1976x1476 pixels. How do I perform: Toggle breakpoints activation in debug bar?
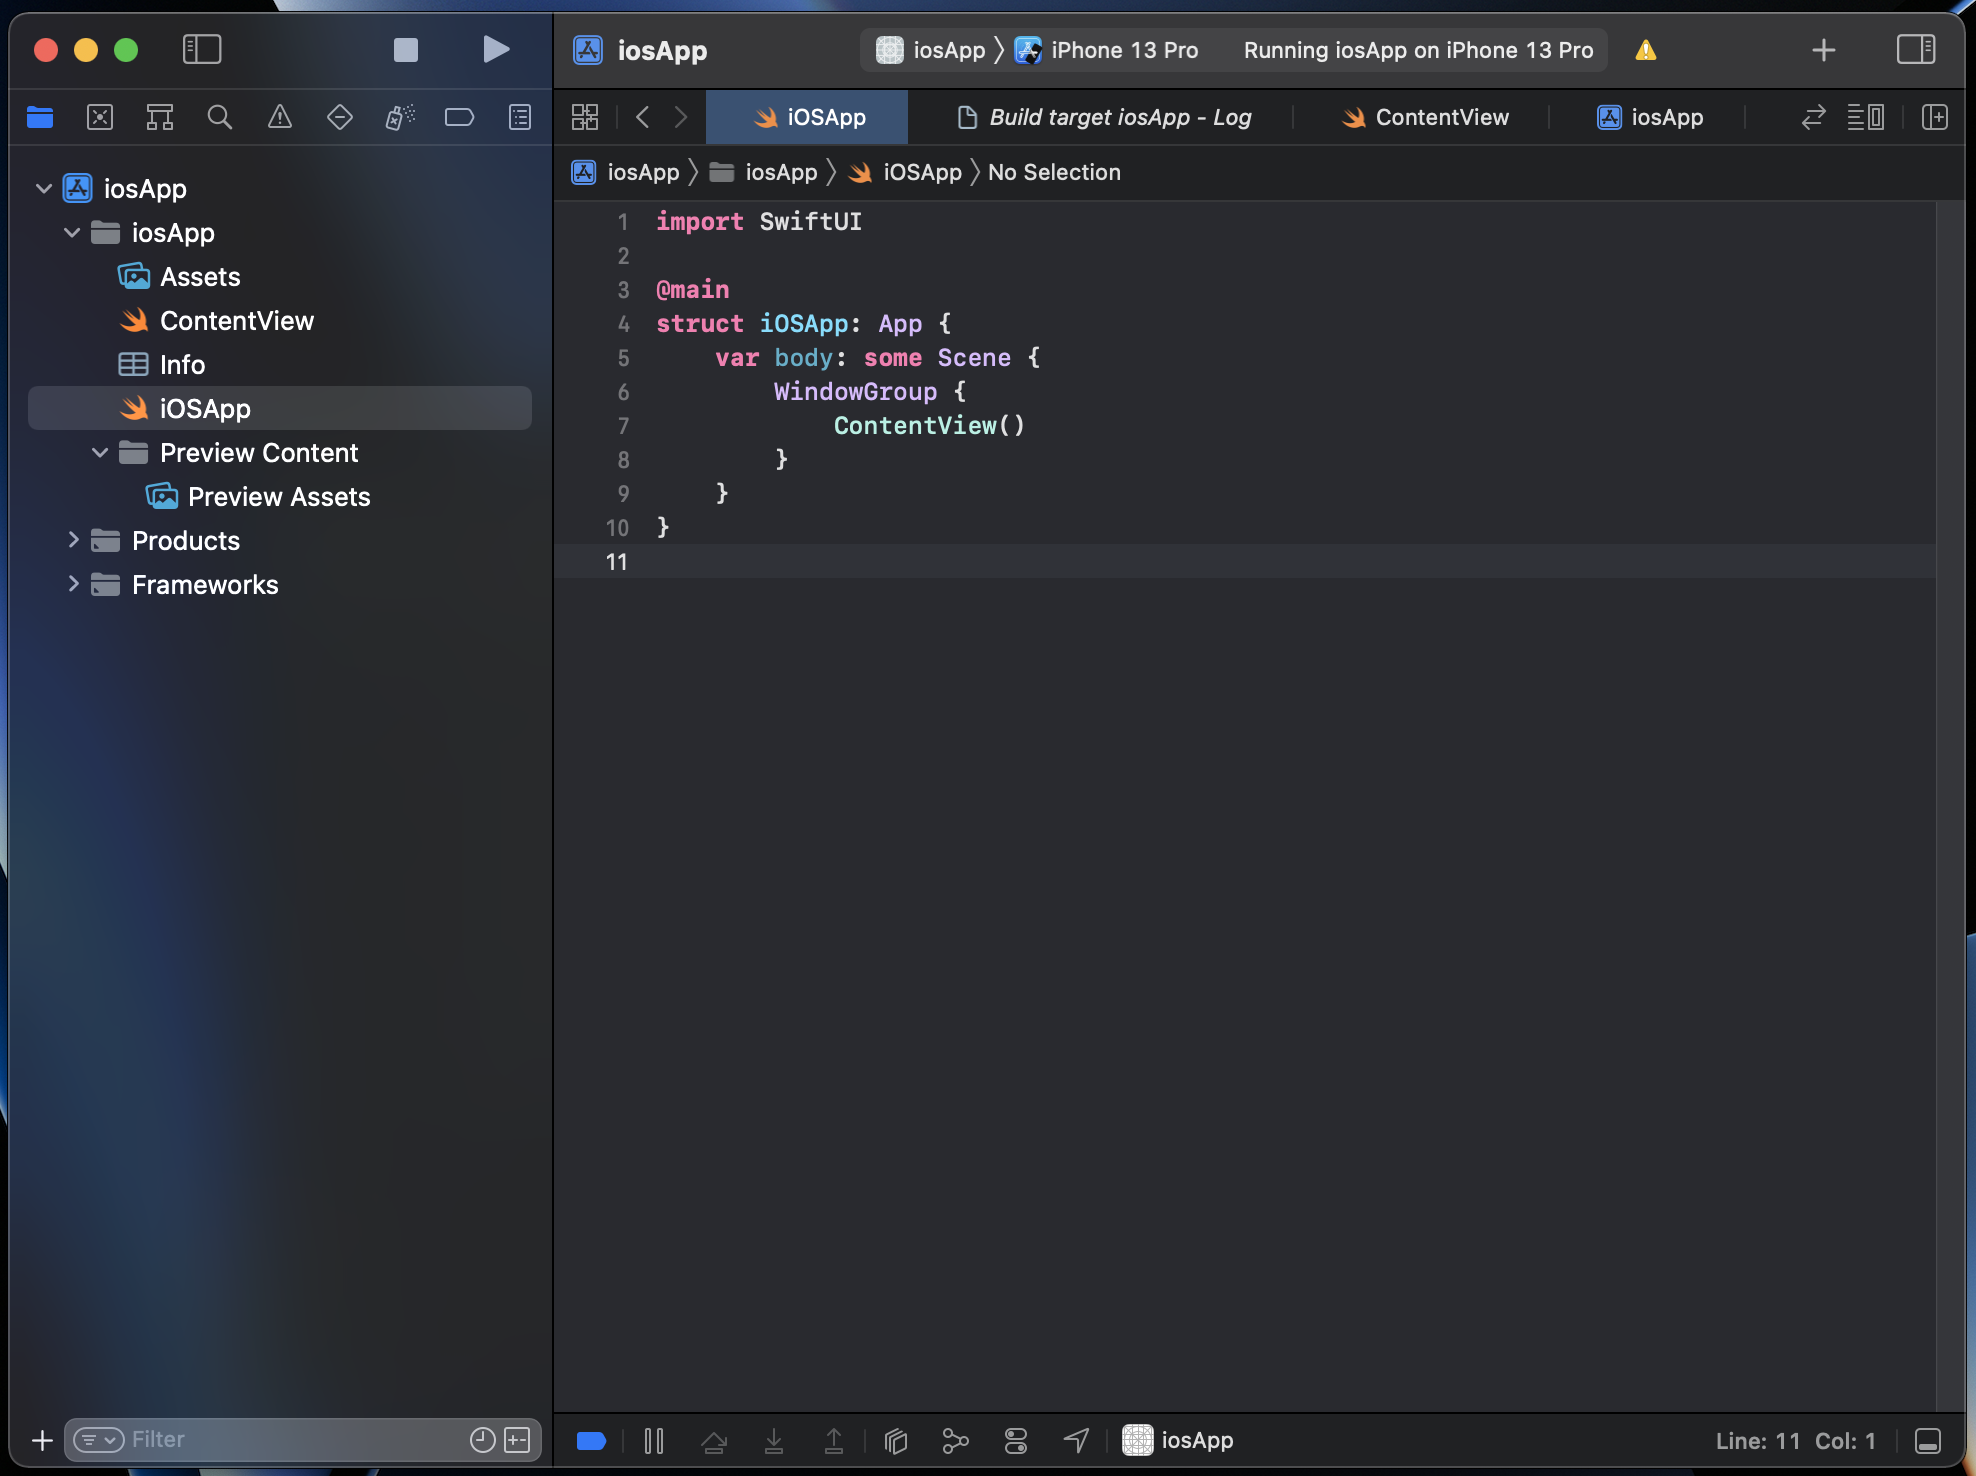pos(591,1440)
